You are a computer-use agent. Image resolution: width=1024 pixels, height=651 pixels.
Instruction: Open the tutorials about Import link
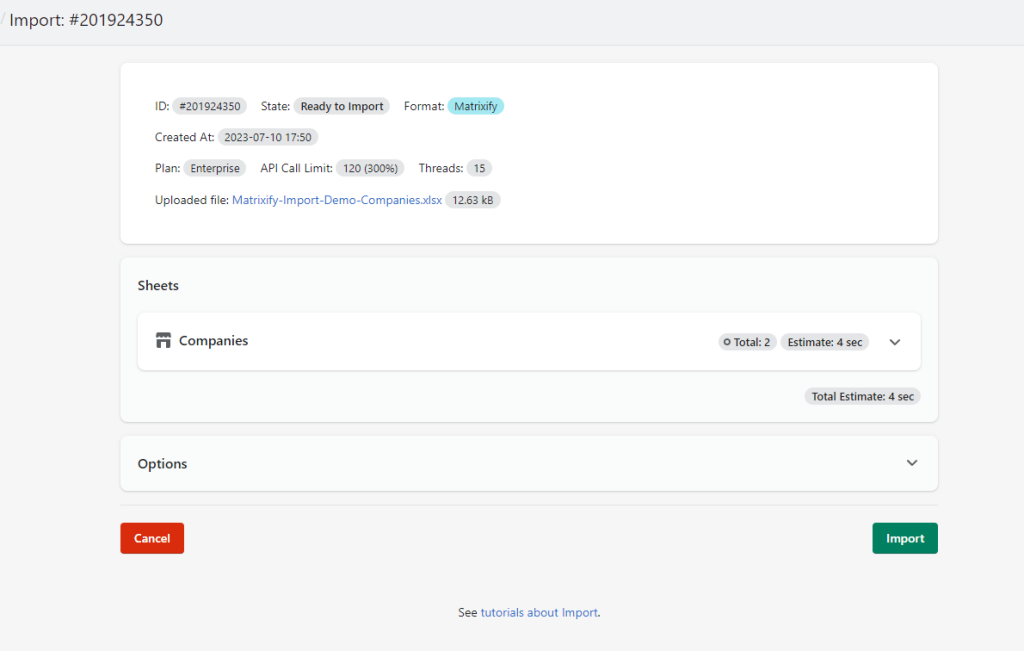coord(540,612)
